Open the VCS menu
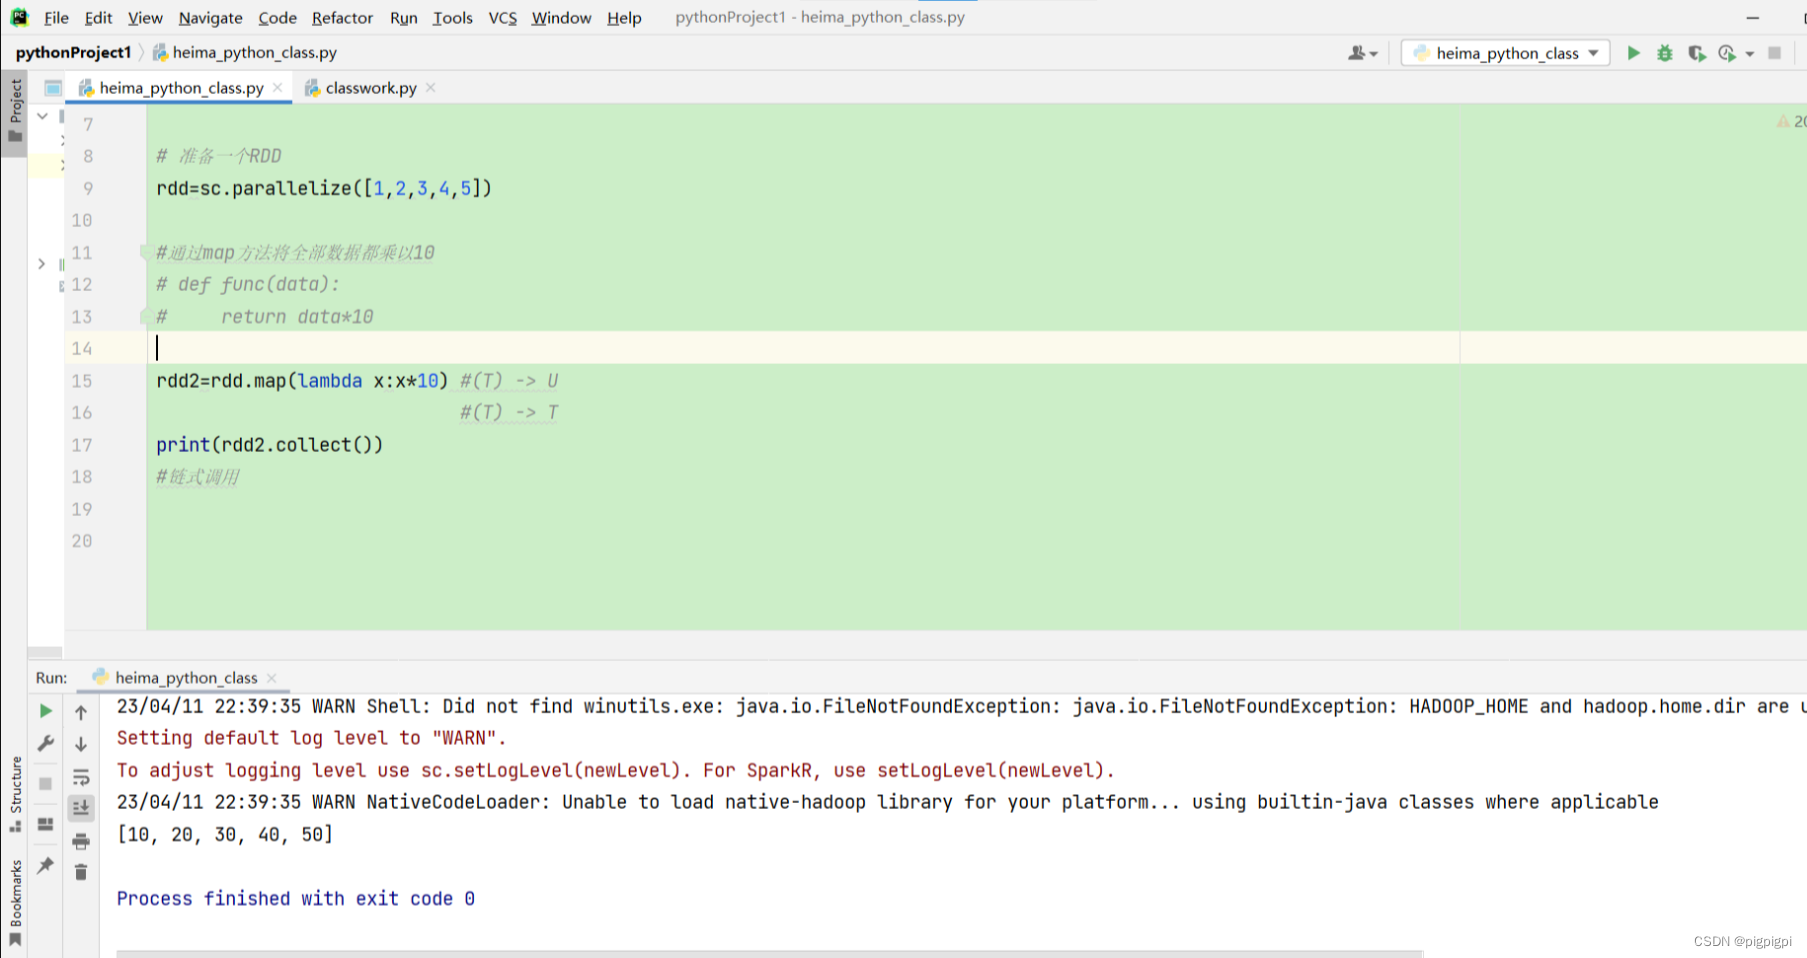Viewport: 1807px width, 958px height. click(503, 18)
